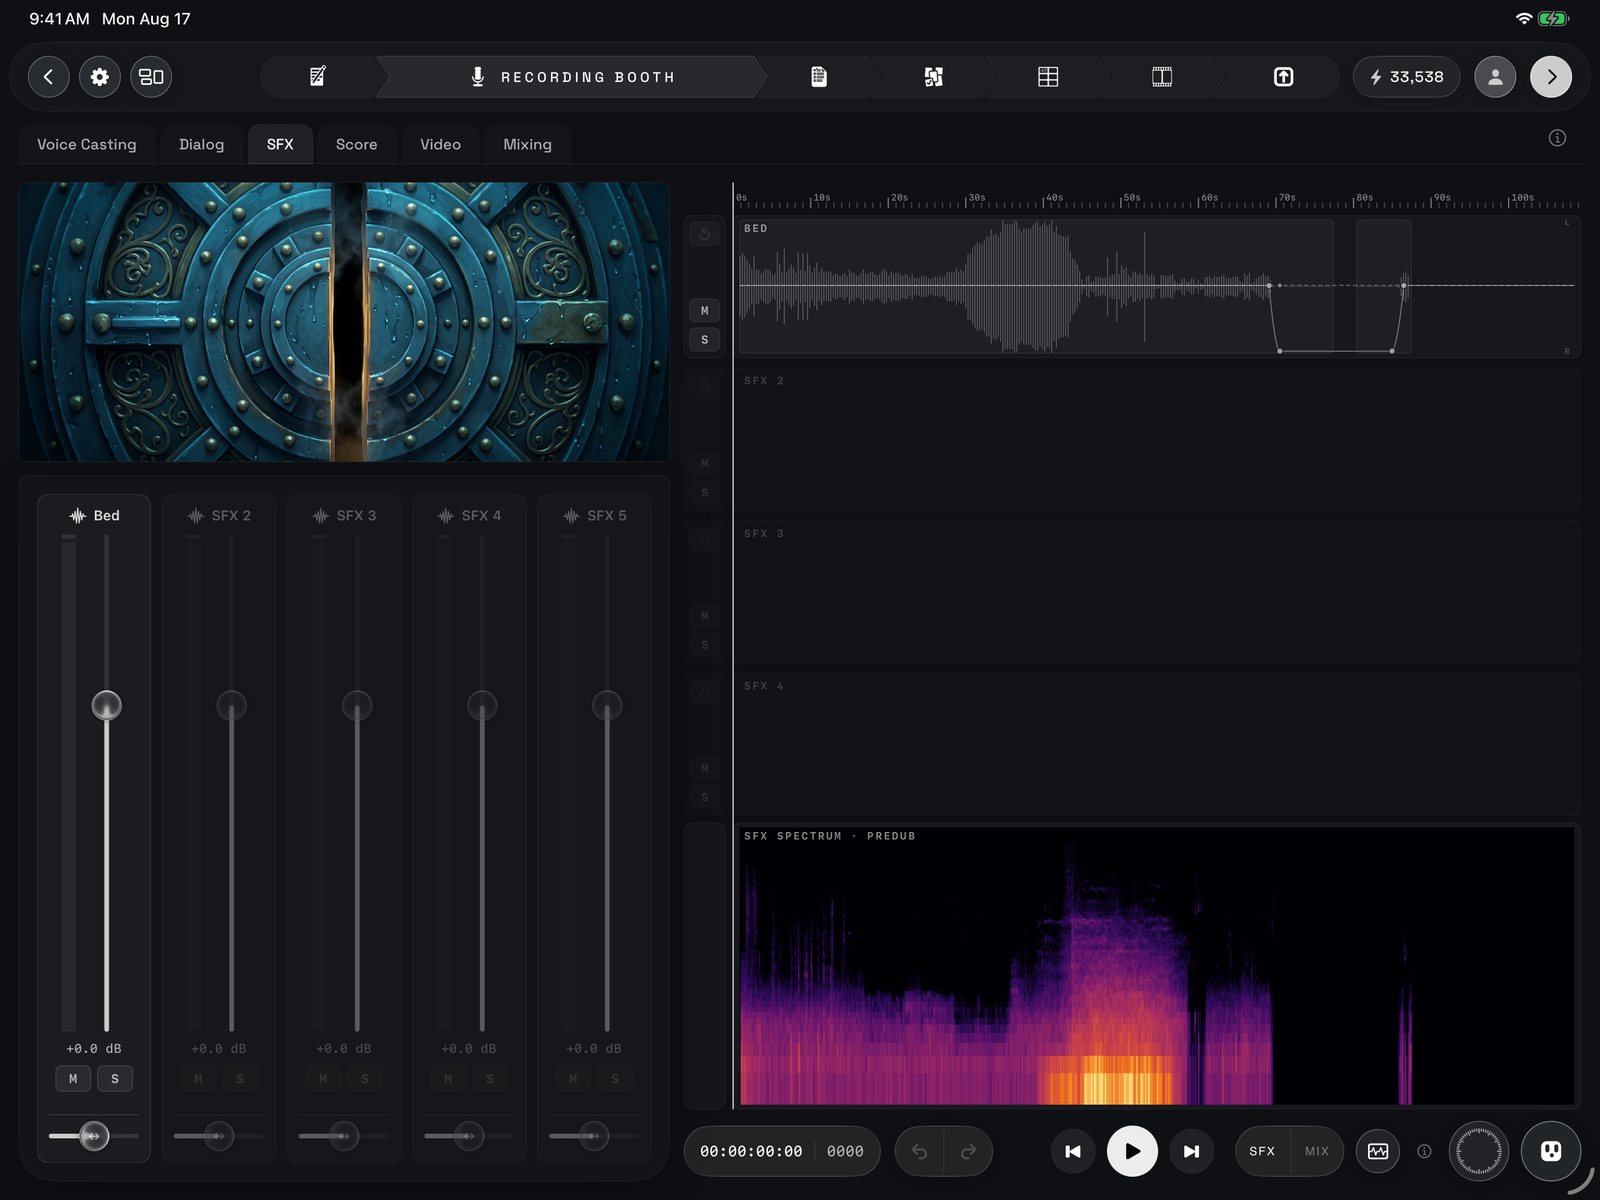Select the SFX 3 channel waveform icon

[x=320, y=516]
